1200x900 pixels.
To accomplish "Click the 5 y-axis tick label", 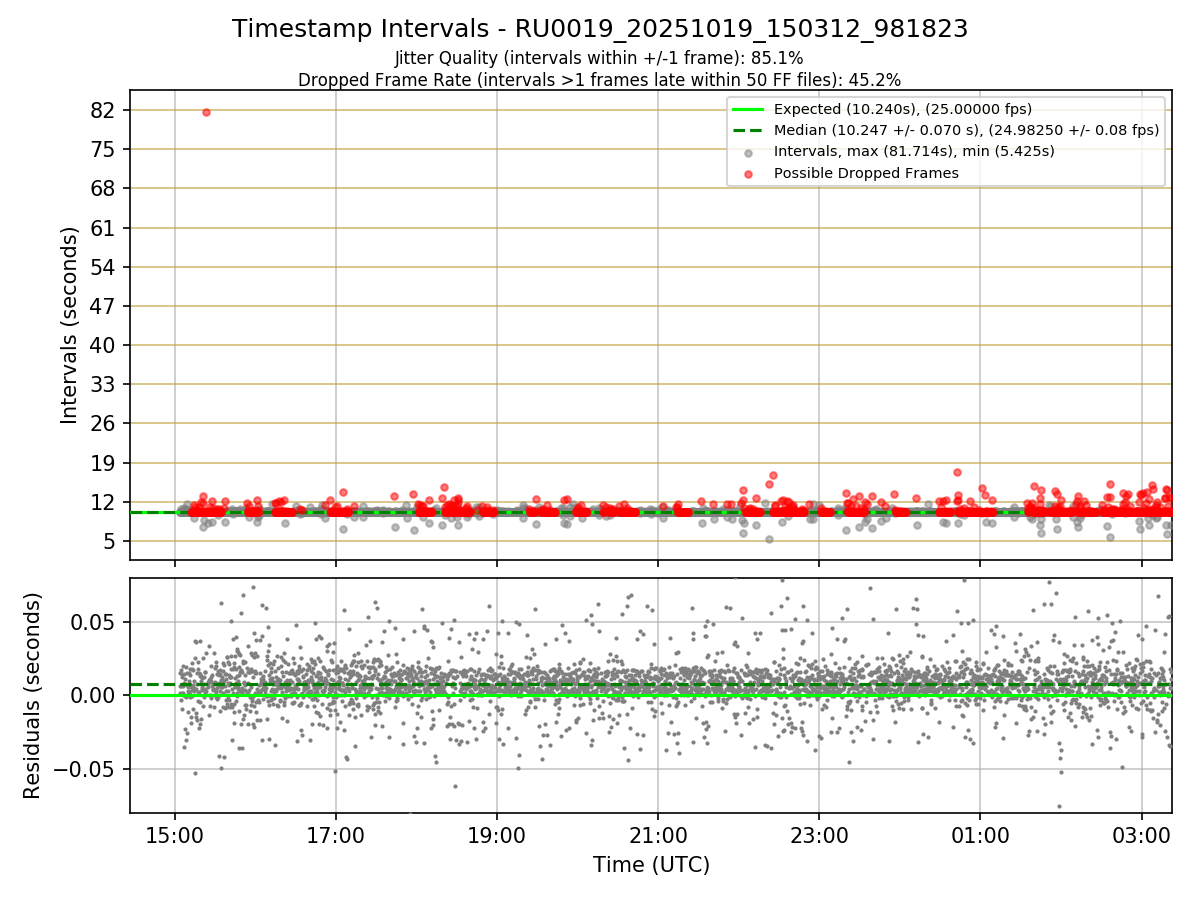I will (x=110, y=541).
